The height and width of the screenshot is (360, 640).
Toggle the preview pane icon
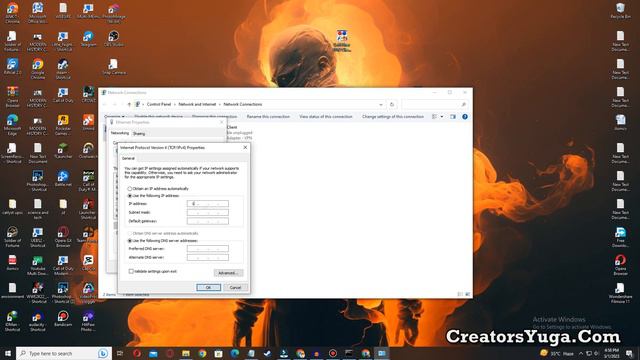click(453, 117)
